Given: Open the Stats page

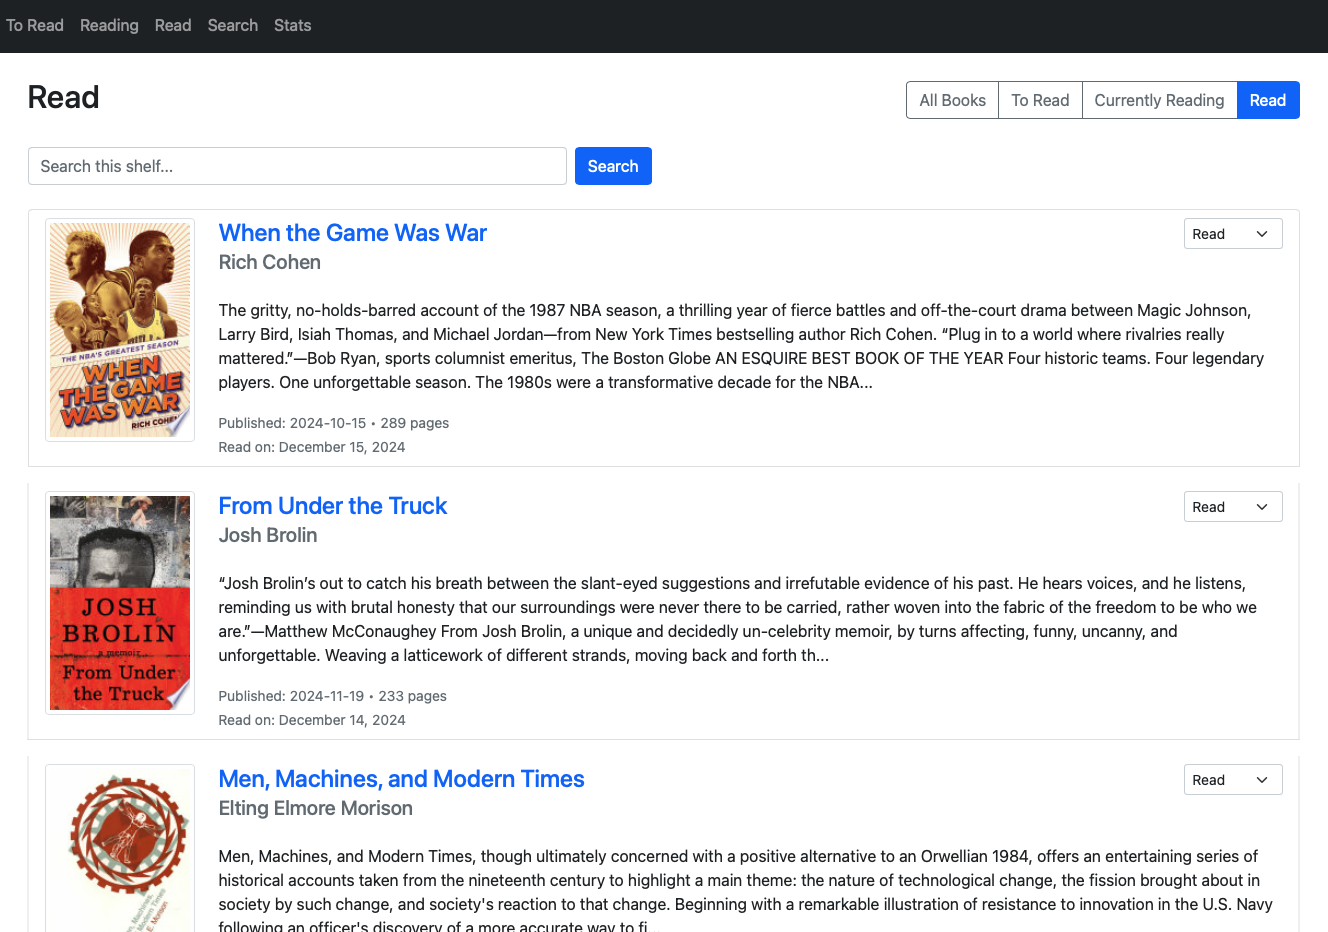Looking at the screenshot, I should tap(292, 25).
